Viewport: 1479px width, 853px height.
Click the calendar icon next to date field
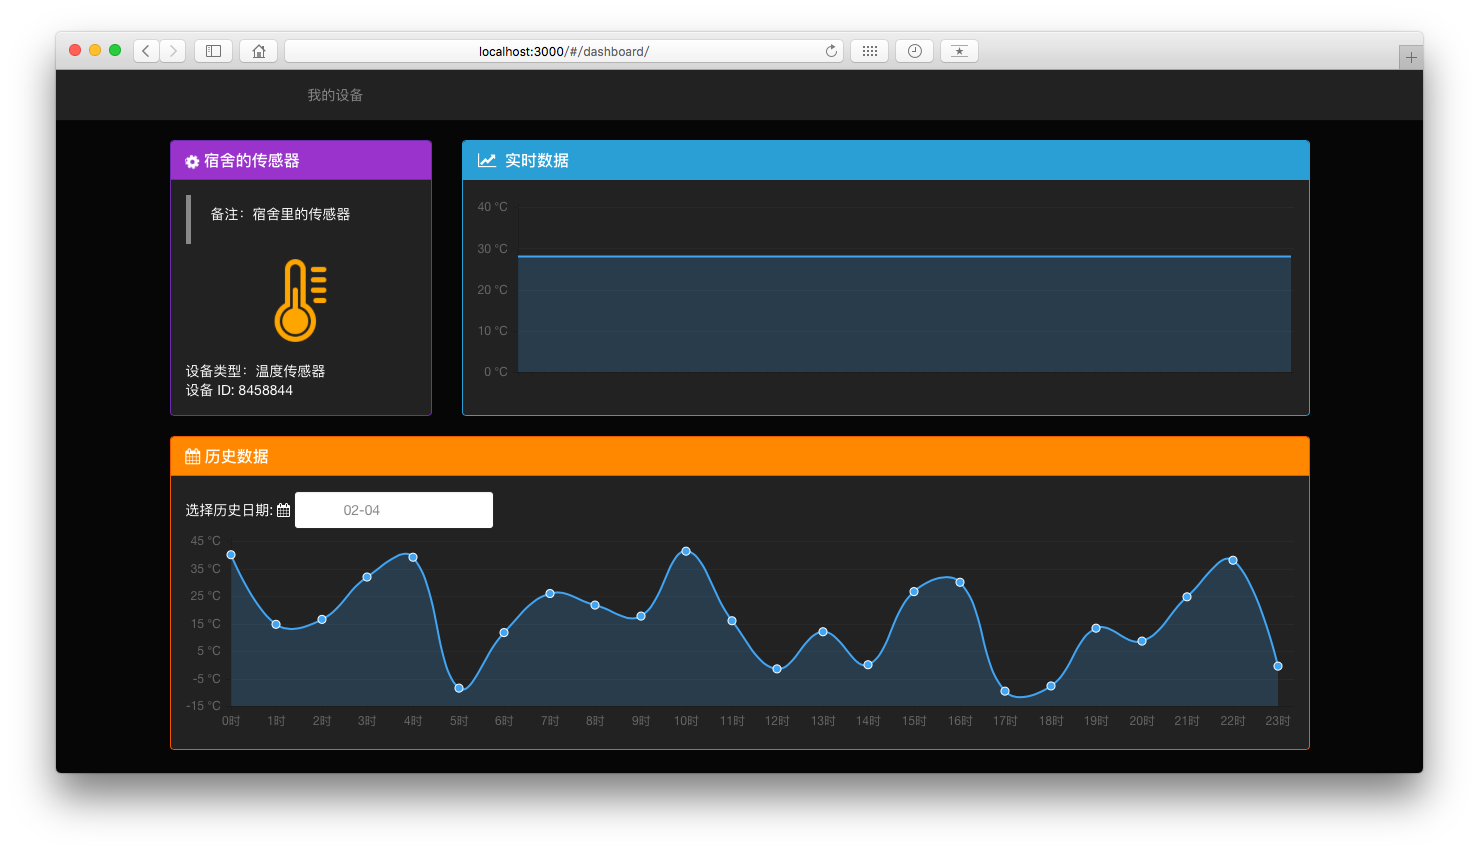click(x=284, y=510)
